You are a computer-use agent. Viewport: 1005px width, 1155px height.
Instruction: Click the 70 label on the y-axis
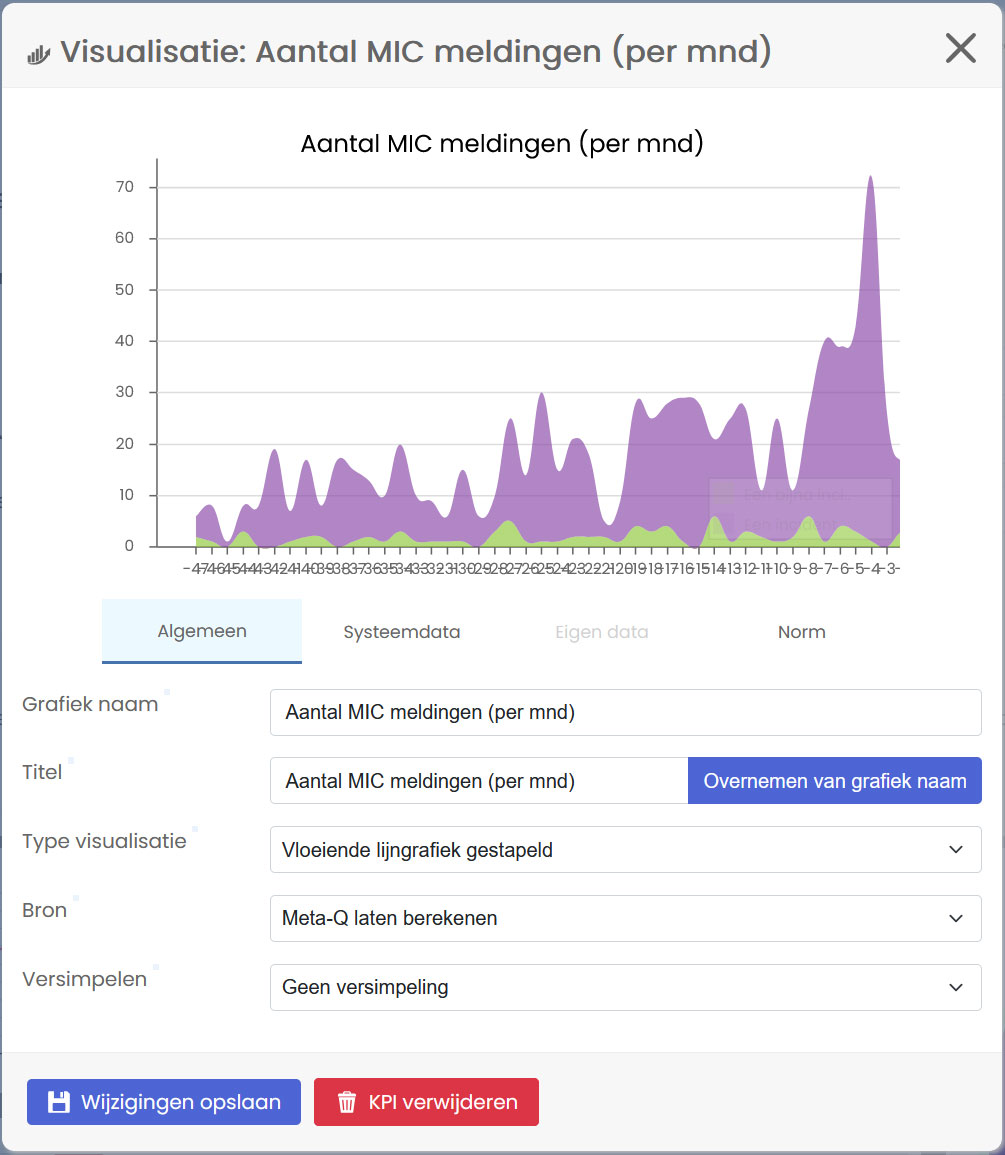pyautogui.click(x=125, y=187)
